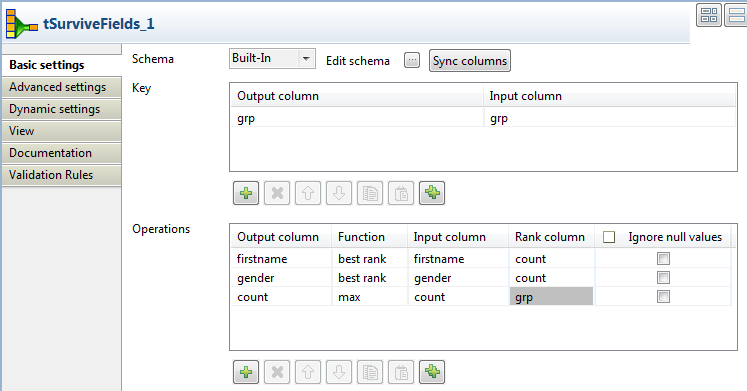This screenshot has height=391, width=747.
Task: Select firstname input column cell
Action: [458, 259]
